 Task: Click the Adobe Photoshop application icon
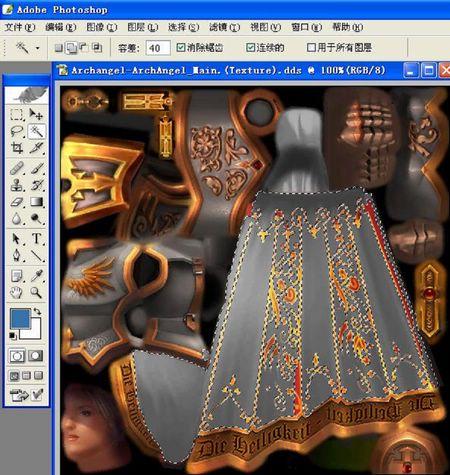click(x=7, y=9)
